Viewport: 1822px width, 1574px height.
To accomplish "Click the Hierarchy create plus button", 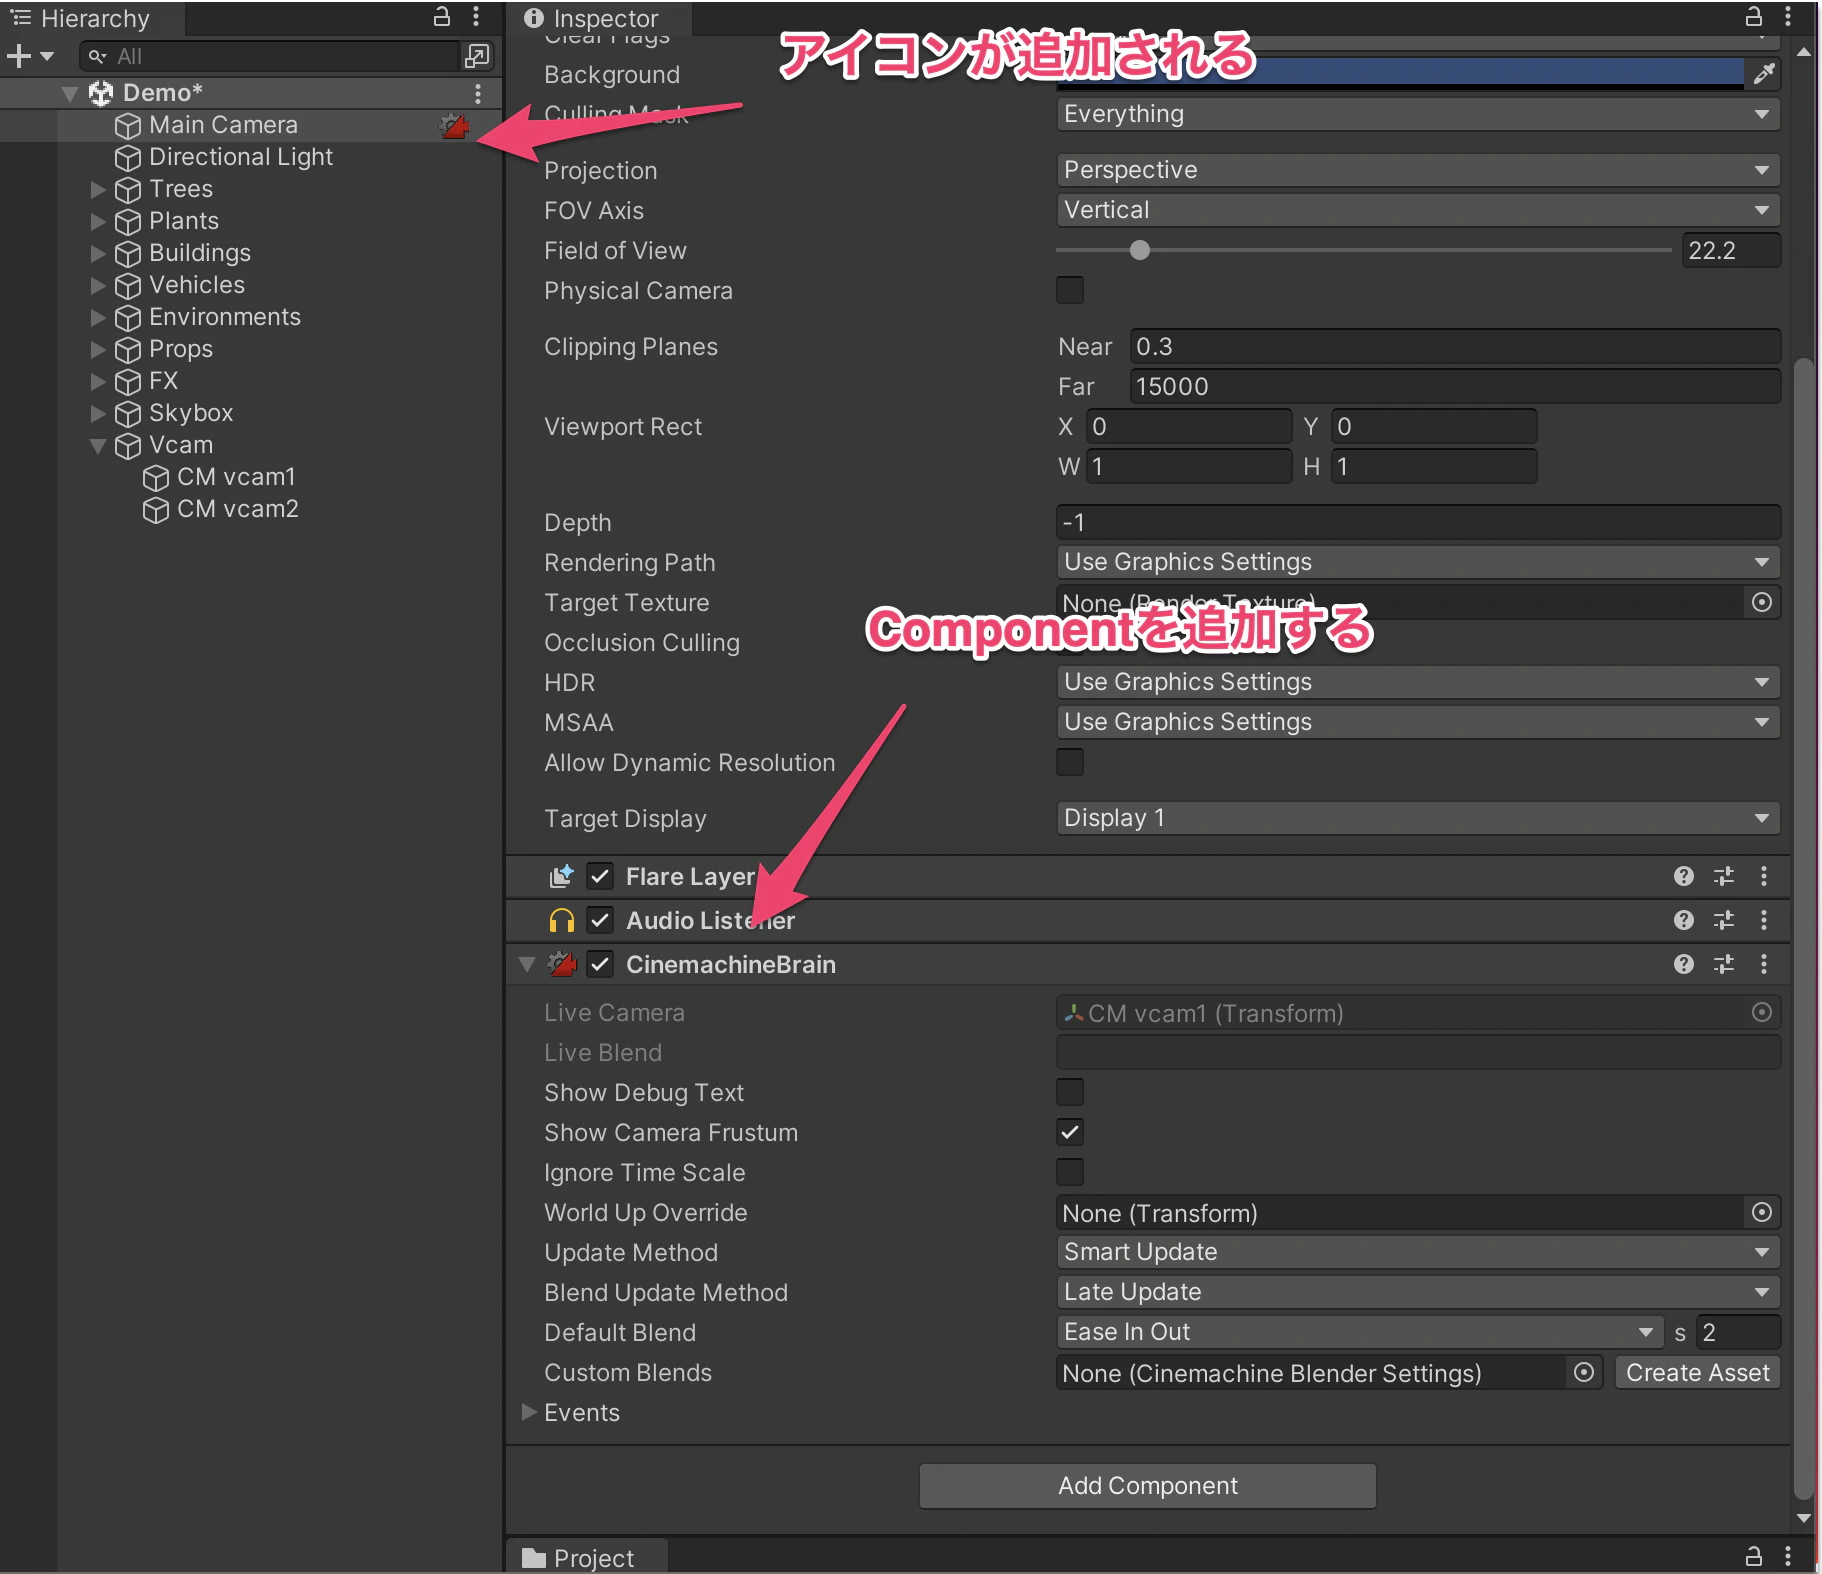I will click(x=19, y=56).
